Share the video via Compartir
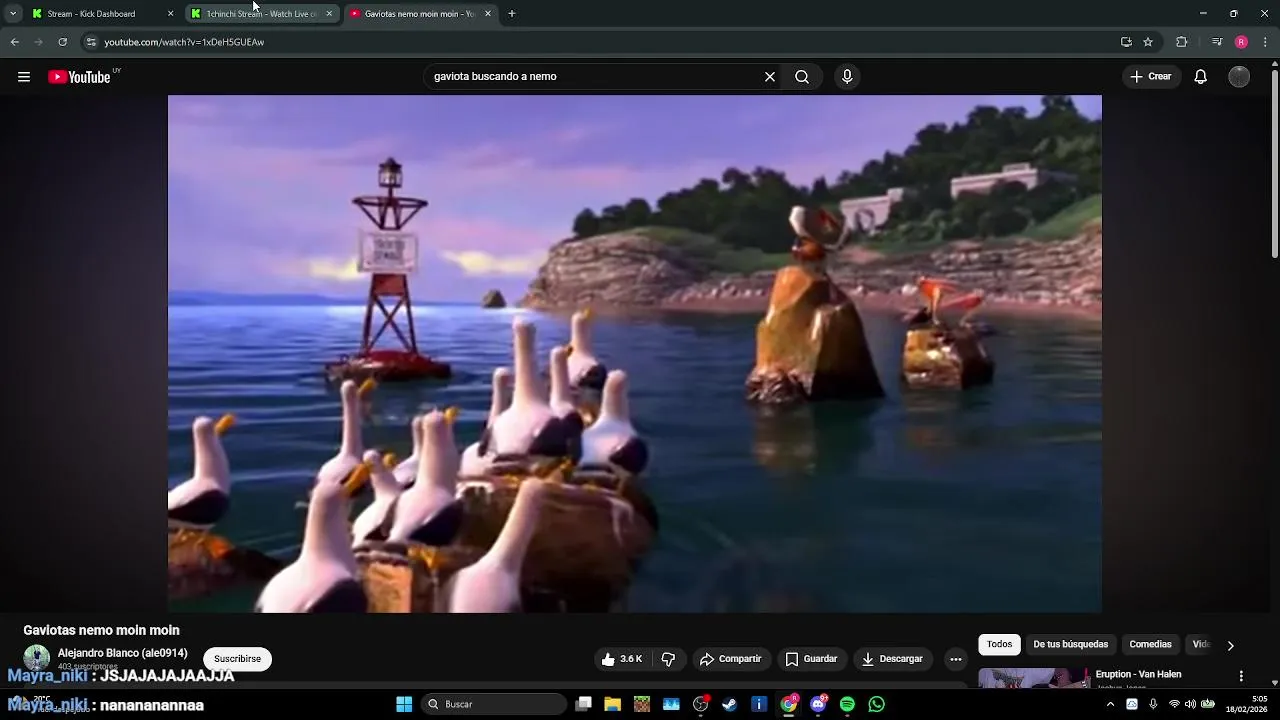 (x=731, y=659)
